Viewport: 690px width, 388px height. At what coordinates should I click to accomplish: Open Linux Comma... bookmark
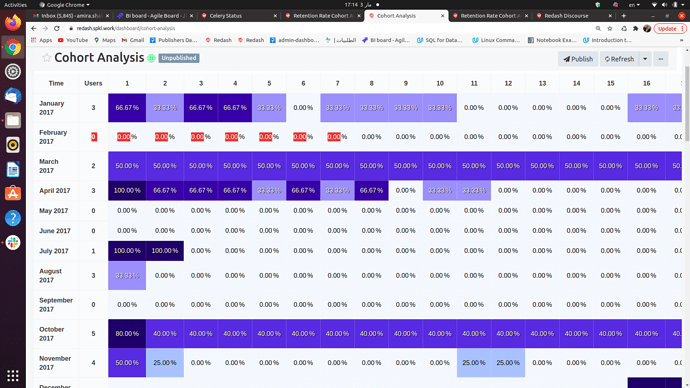click(x=496, y=40)
